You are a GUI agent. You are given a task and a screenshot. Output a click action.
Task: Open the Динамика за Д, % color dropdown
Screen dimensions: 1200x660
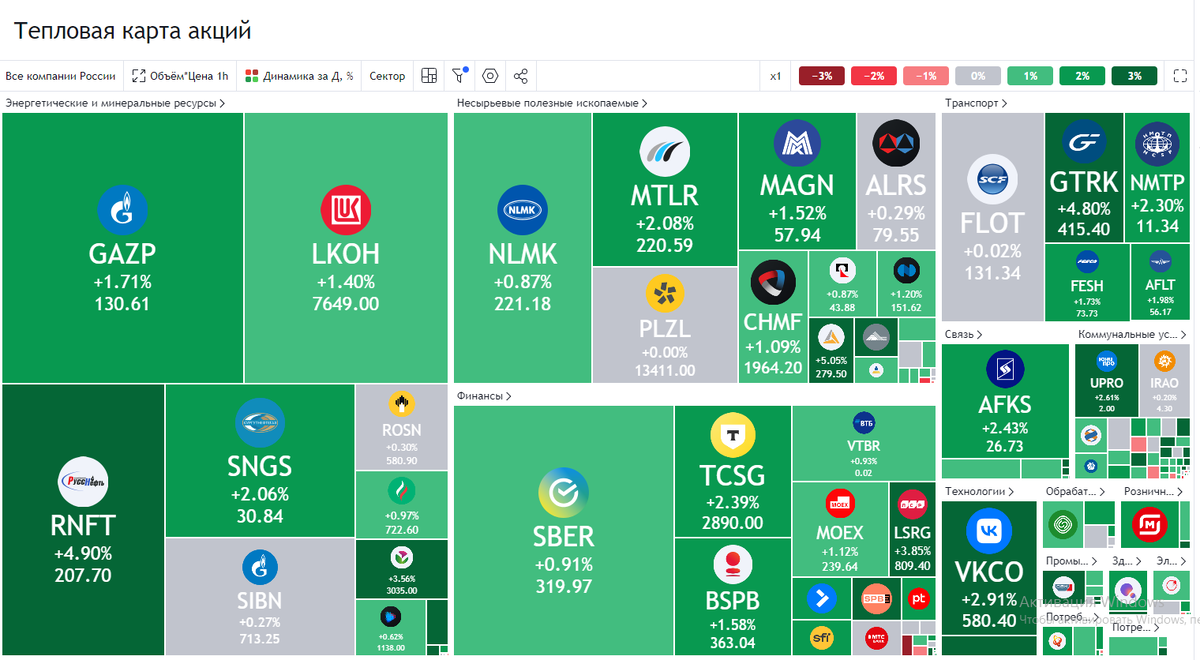coord(299,76)
